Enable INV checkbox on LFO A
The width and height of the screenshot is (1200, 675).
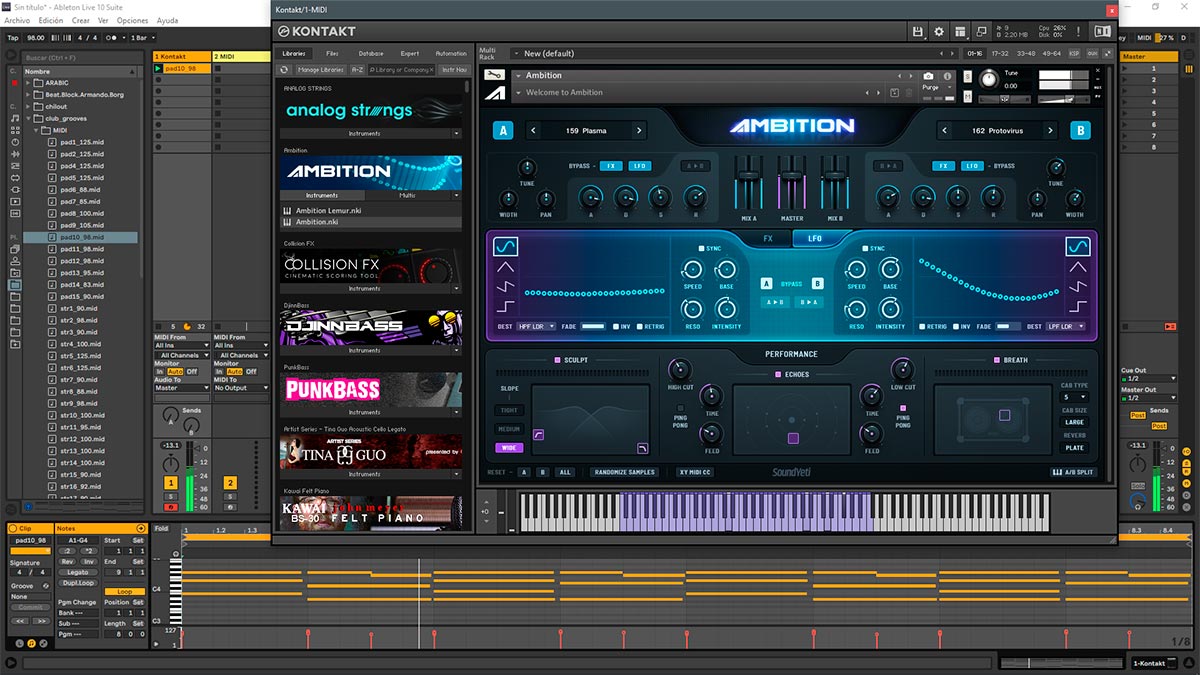615,326
